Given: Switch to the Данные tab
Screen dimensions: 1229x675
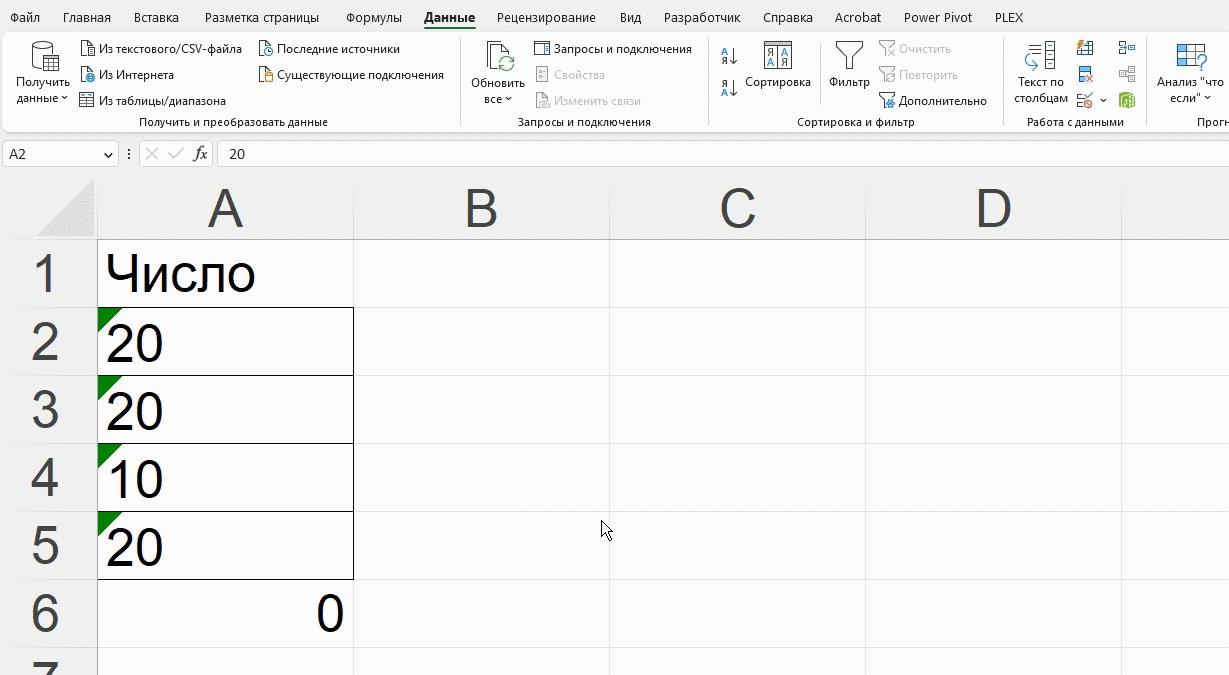Looking at the screenshot, I should point(449,17).
